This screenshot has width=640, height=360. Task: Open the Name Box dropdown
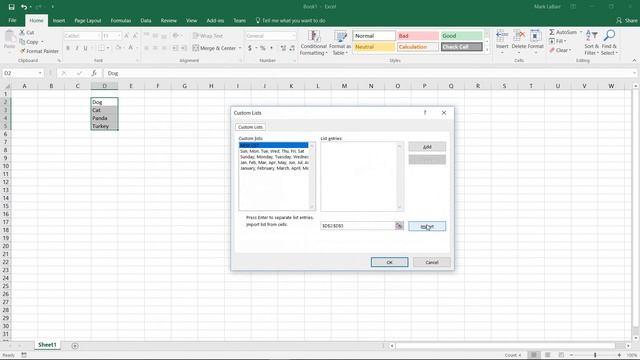click(40, 73)
